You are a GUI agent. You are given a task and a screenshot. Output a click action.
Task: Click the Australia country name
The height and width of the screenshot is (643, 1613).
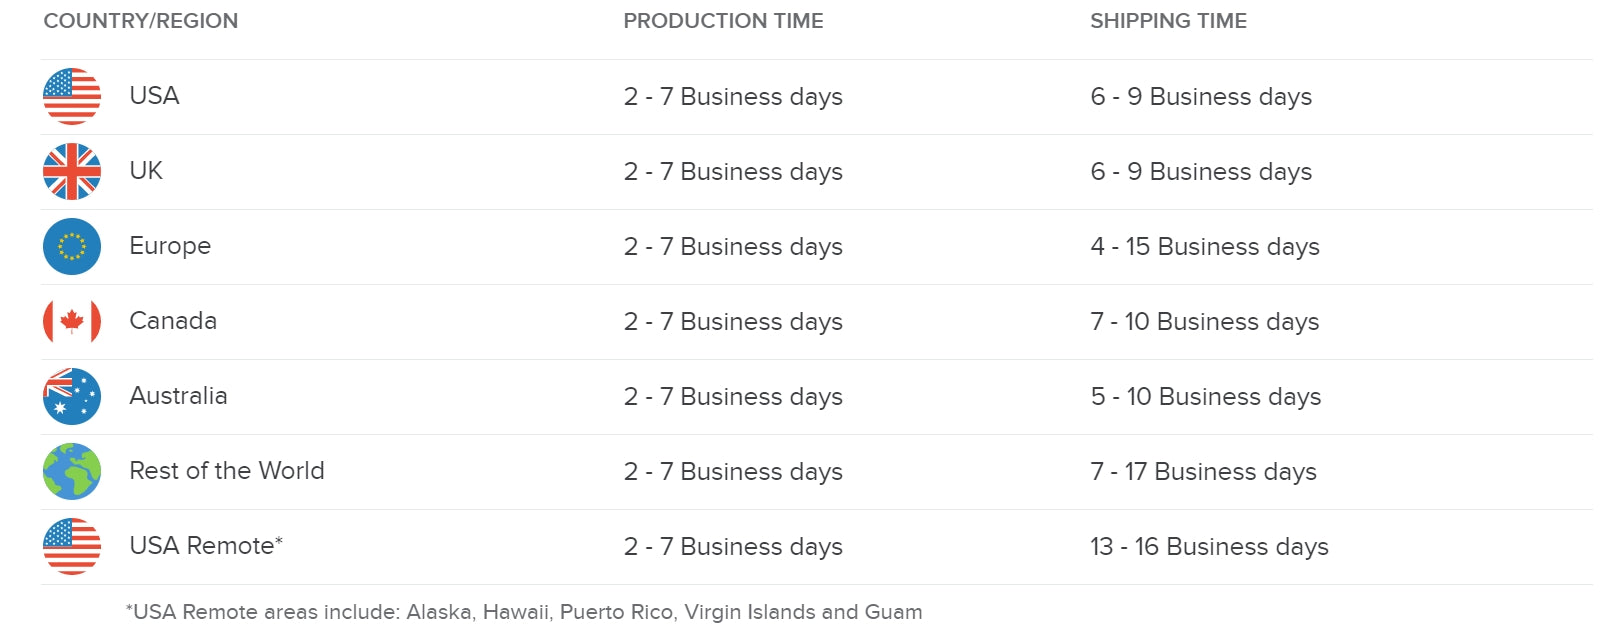tap(178, 396)
